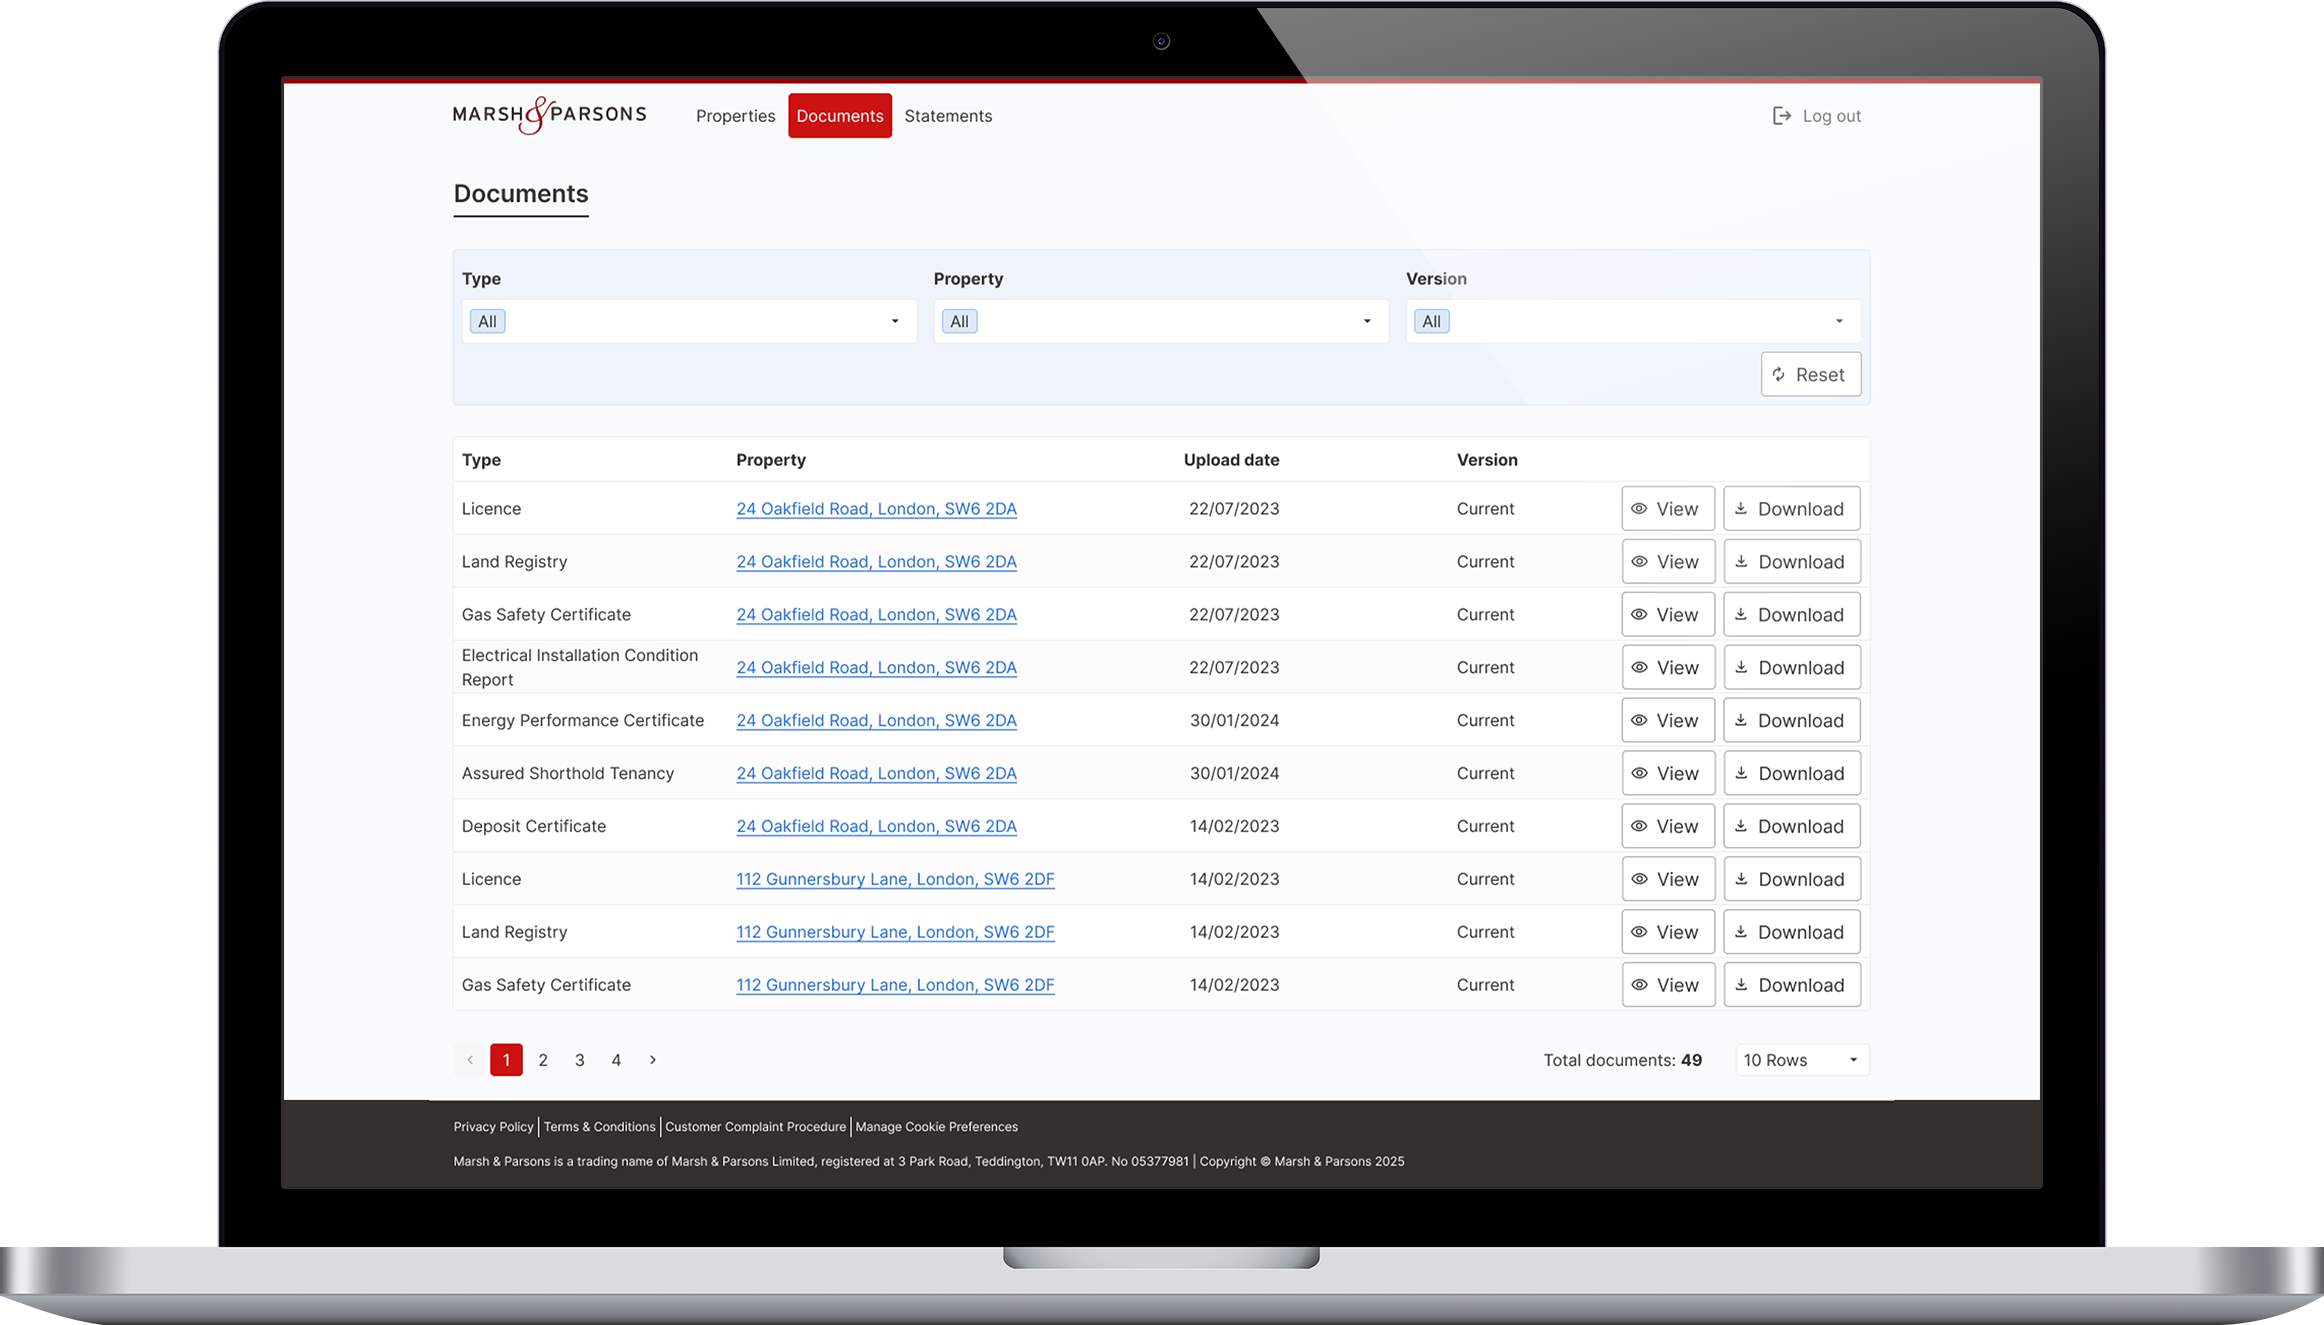This screenshot has width=2324, height=1325.
Task: Click previous page arrow in pagination
Action: click(470, 1060)
